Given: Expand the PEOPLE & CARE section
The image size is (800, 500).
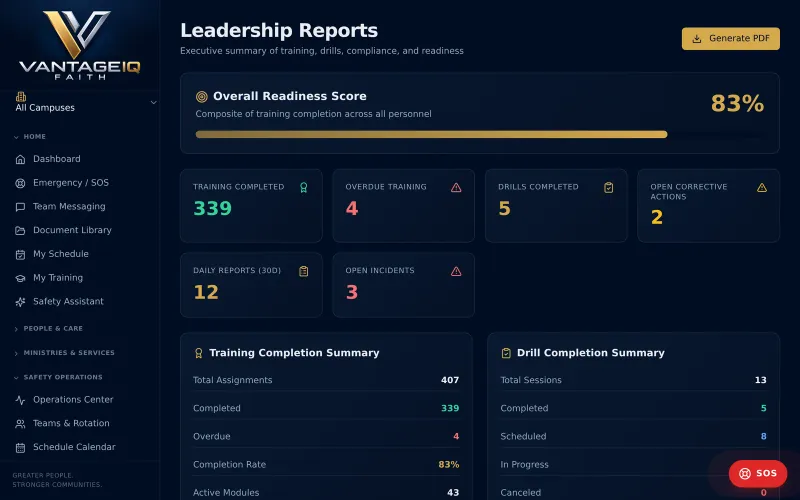Looking at the screenshot, I should [48, 329].
